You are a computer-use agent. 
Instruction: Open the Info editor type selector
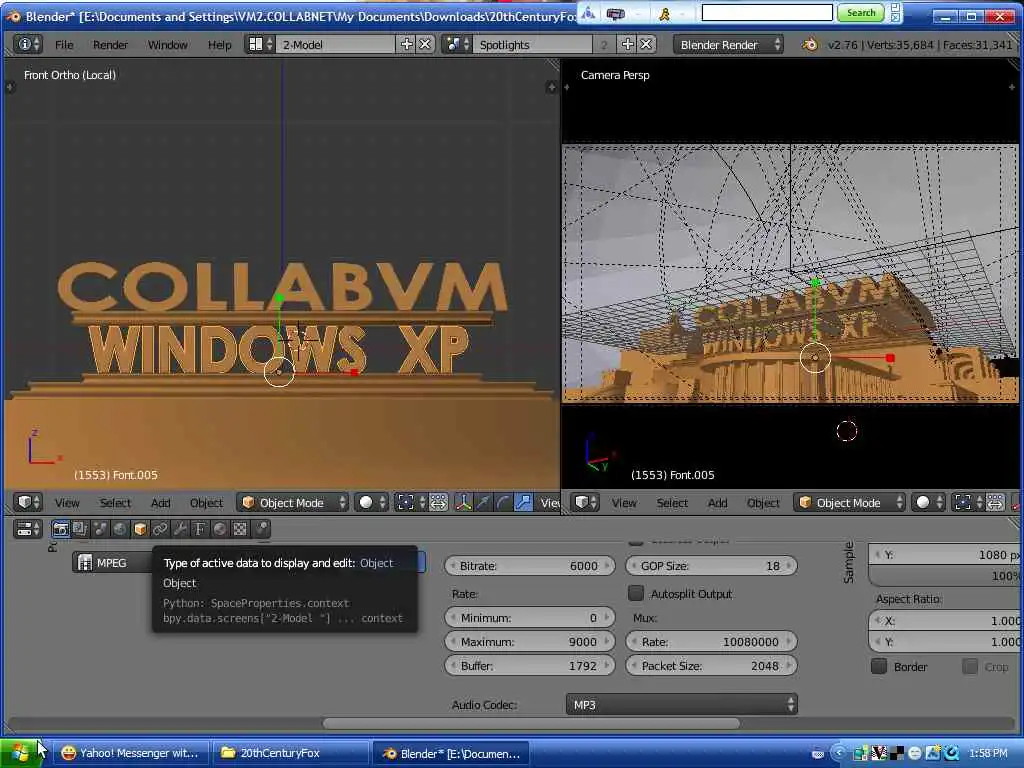[27, 44]
